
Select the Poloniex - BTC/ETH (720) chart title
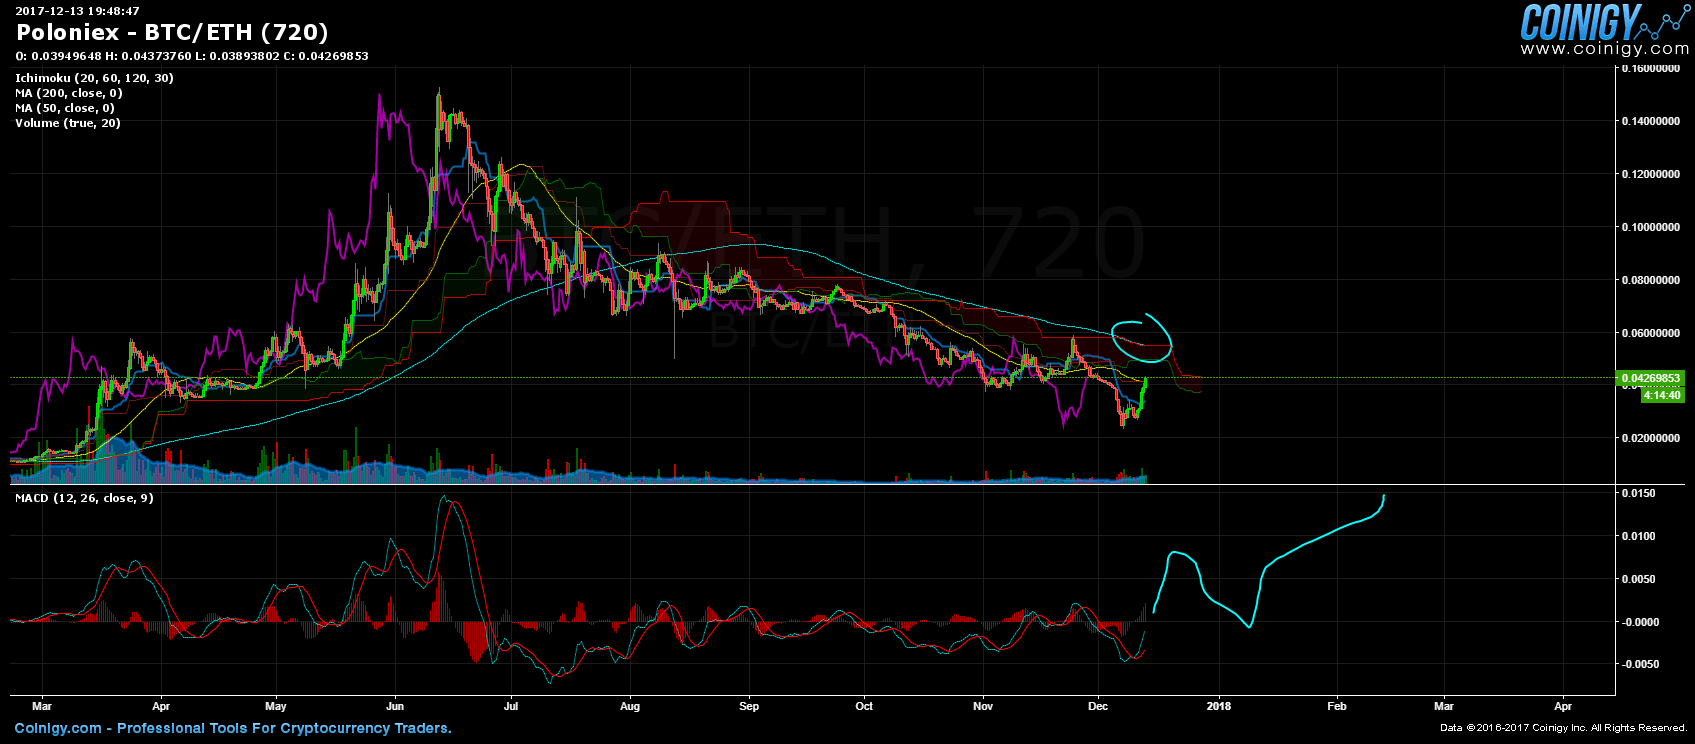pyautogui.click(x=172, y=32)
